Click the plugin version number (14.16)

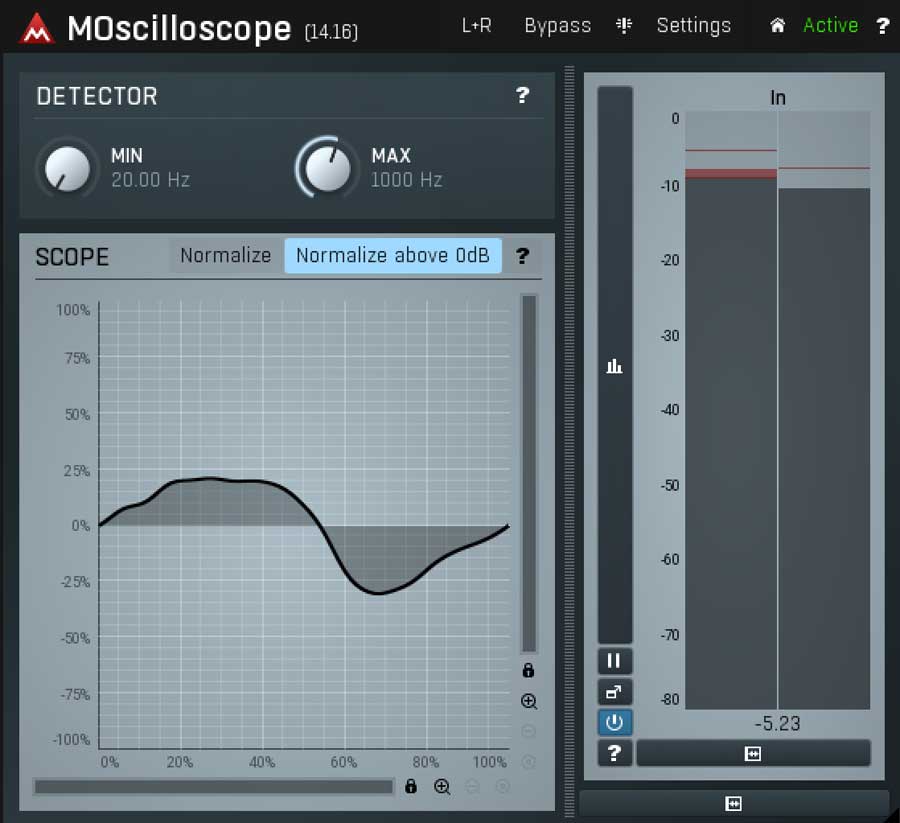[x=331, y=32]
